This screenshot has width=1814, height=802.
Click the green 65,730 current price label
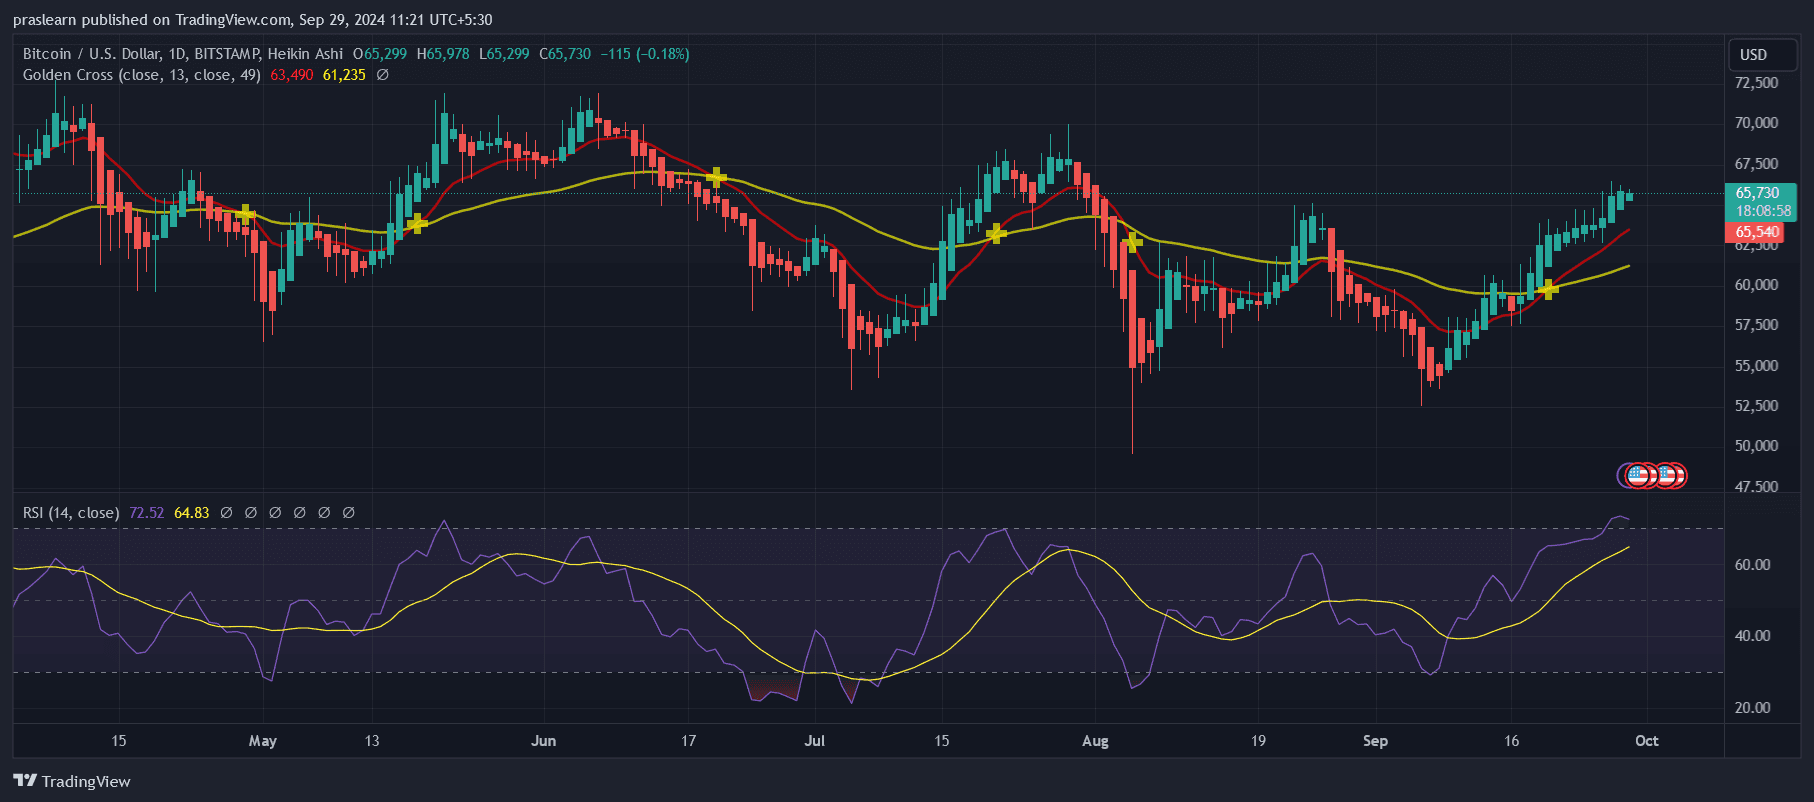coord(1759,193)
